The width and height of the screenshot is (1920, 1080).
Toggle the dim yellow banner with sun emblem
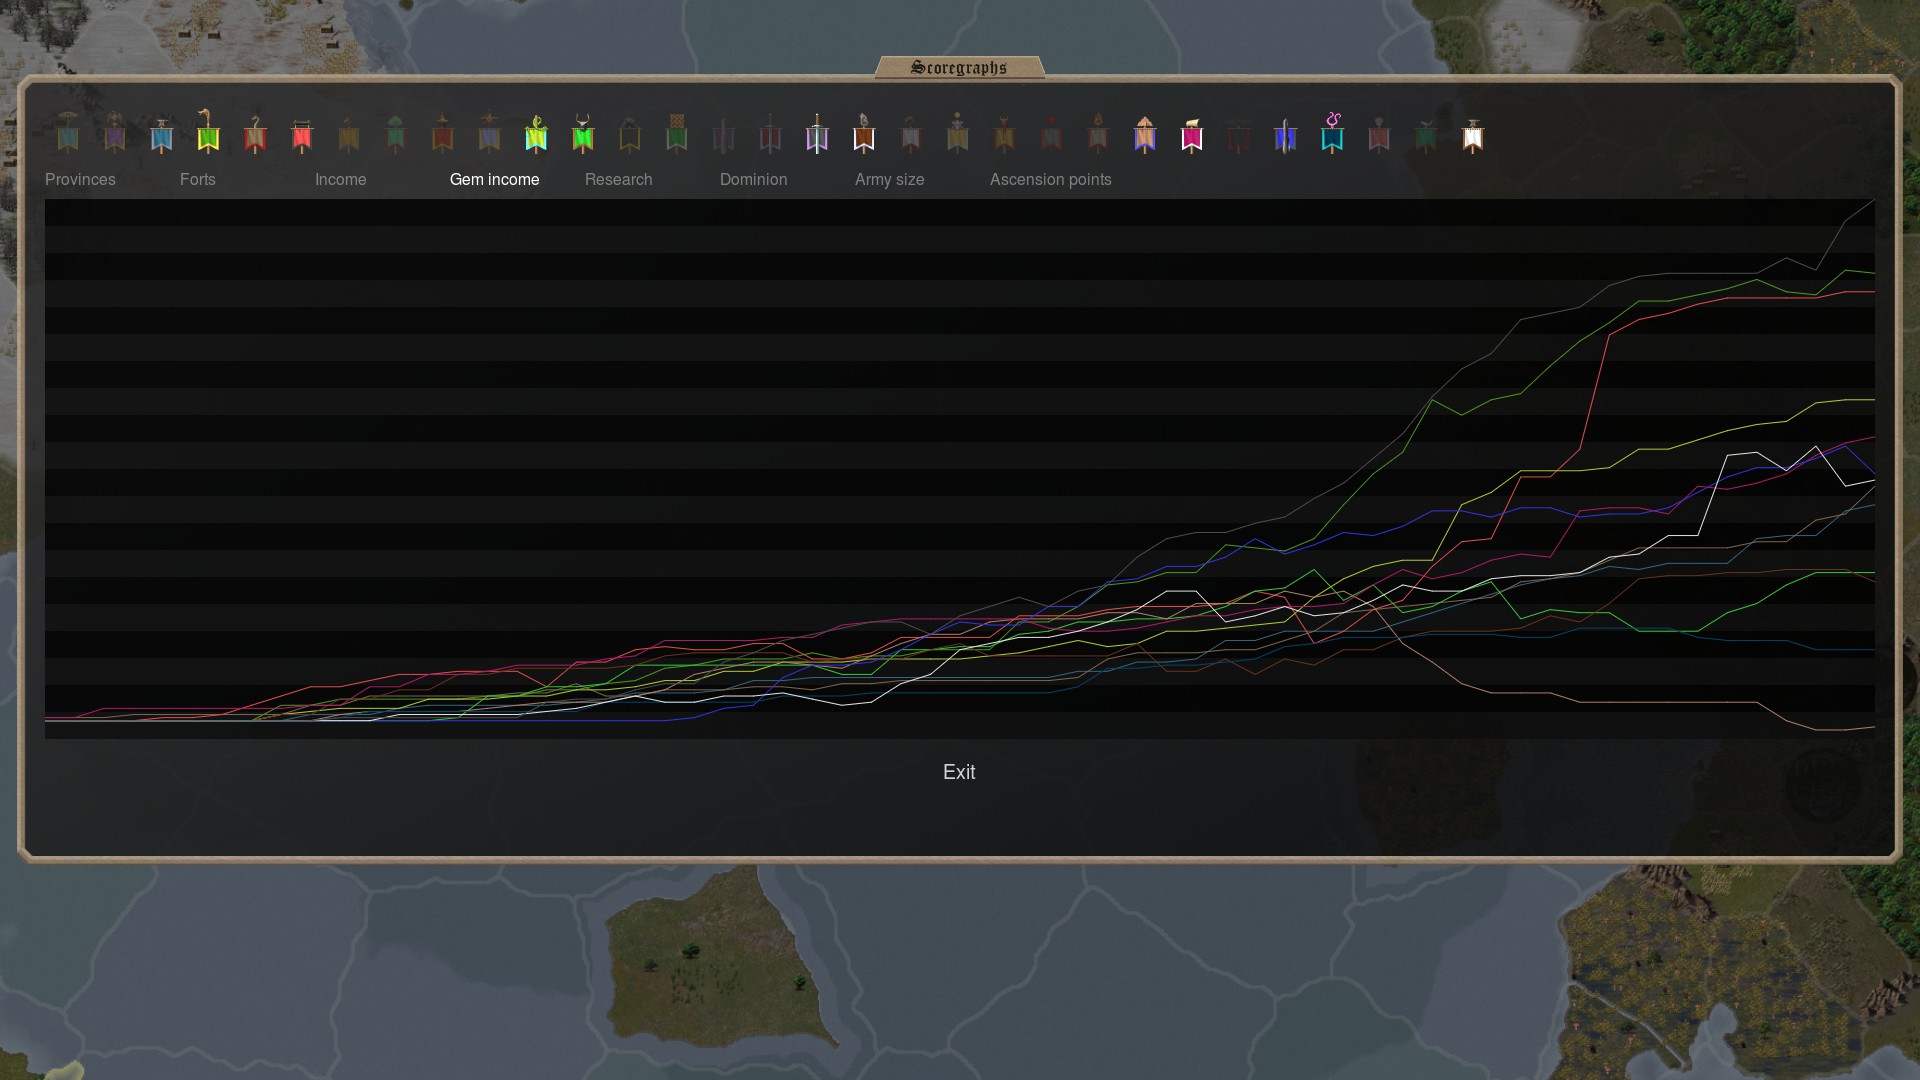point(958,132)
